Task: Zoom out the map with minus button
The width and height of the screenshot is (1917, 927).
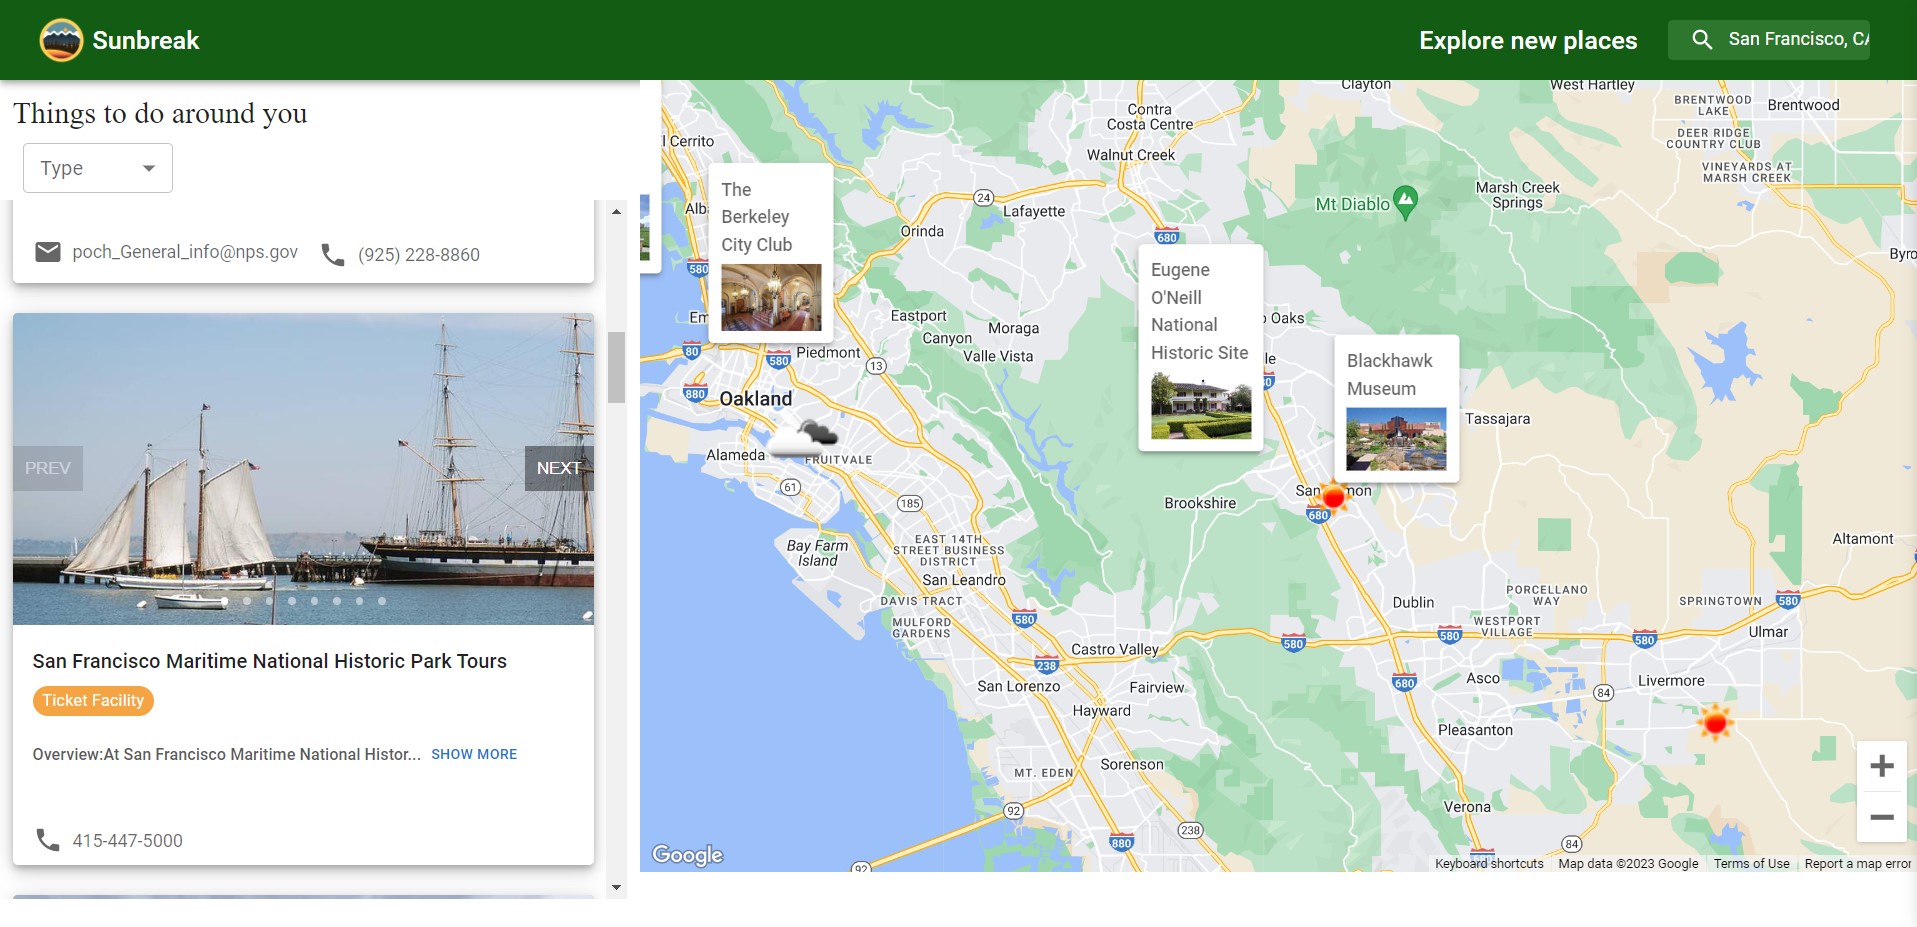Action: click(x=1881, y=817)
